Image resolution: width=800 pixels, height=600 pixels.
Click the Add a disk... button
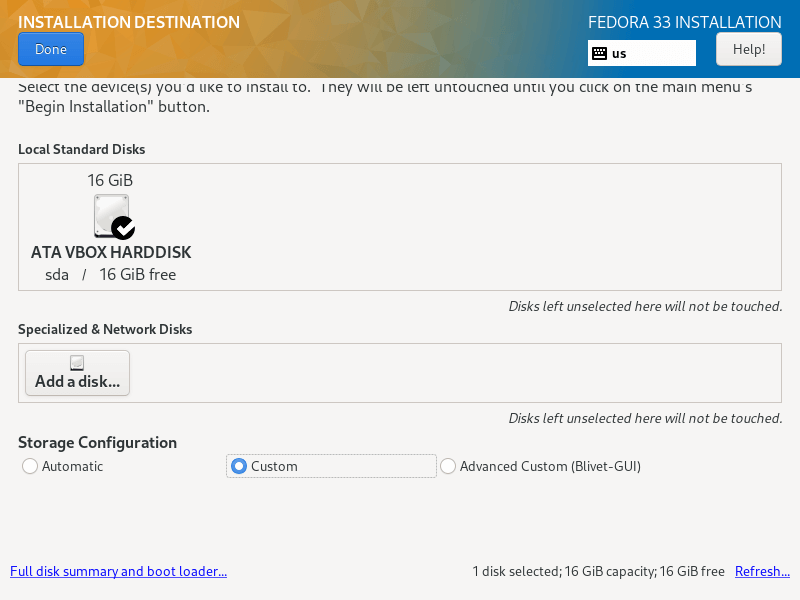point(78,373)
